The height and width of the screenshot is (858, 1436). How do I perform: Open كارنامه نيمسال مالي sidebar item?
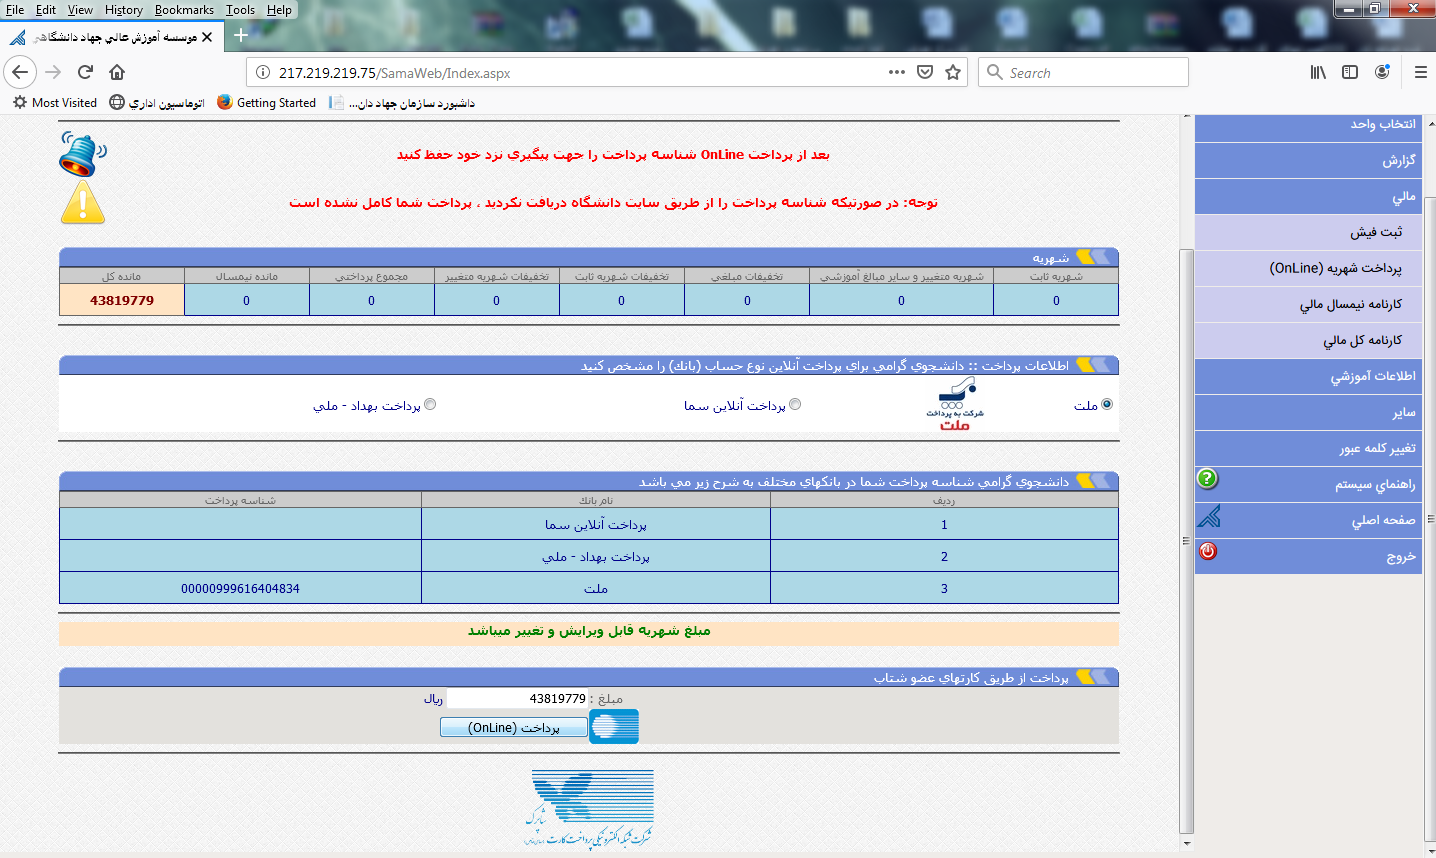click(1307, 304)
